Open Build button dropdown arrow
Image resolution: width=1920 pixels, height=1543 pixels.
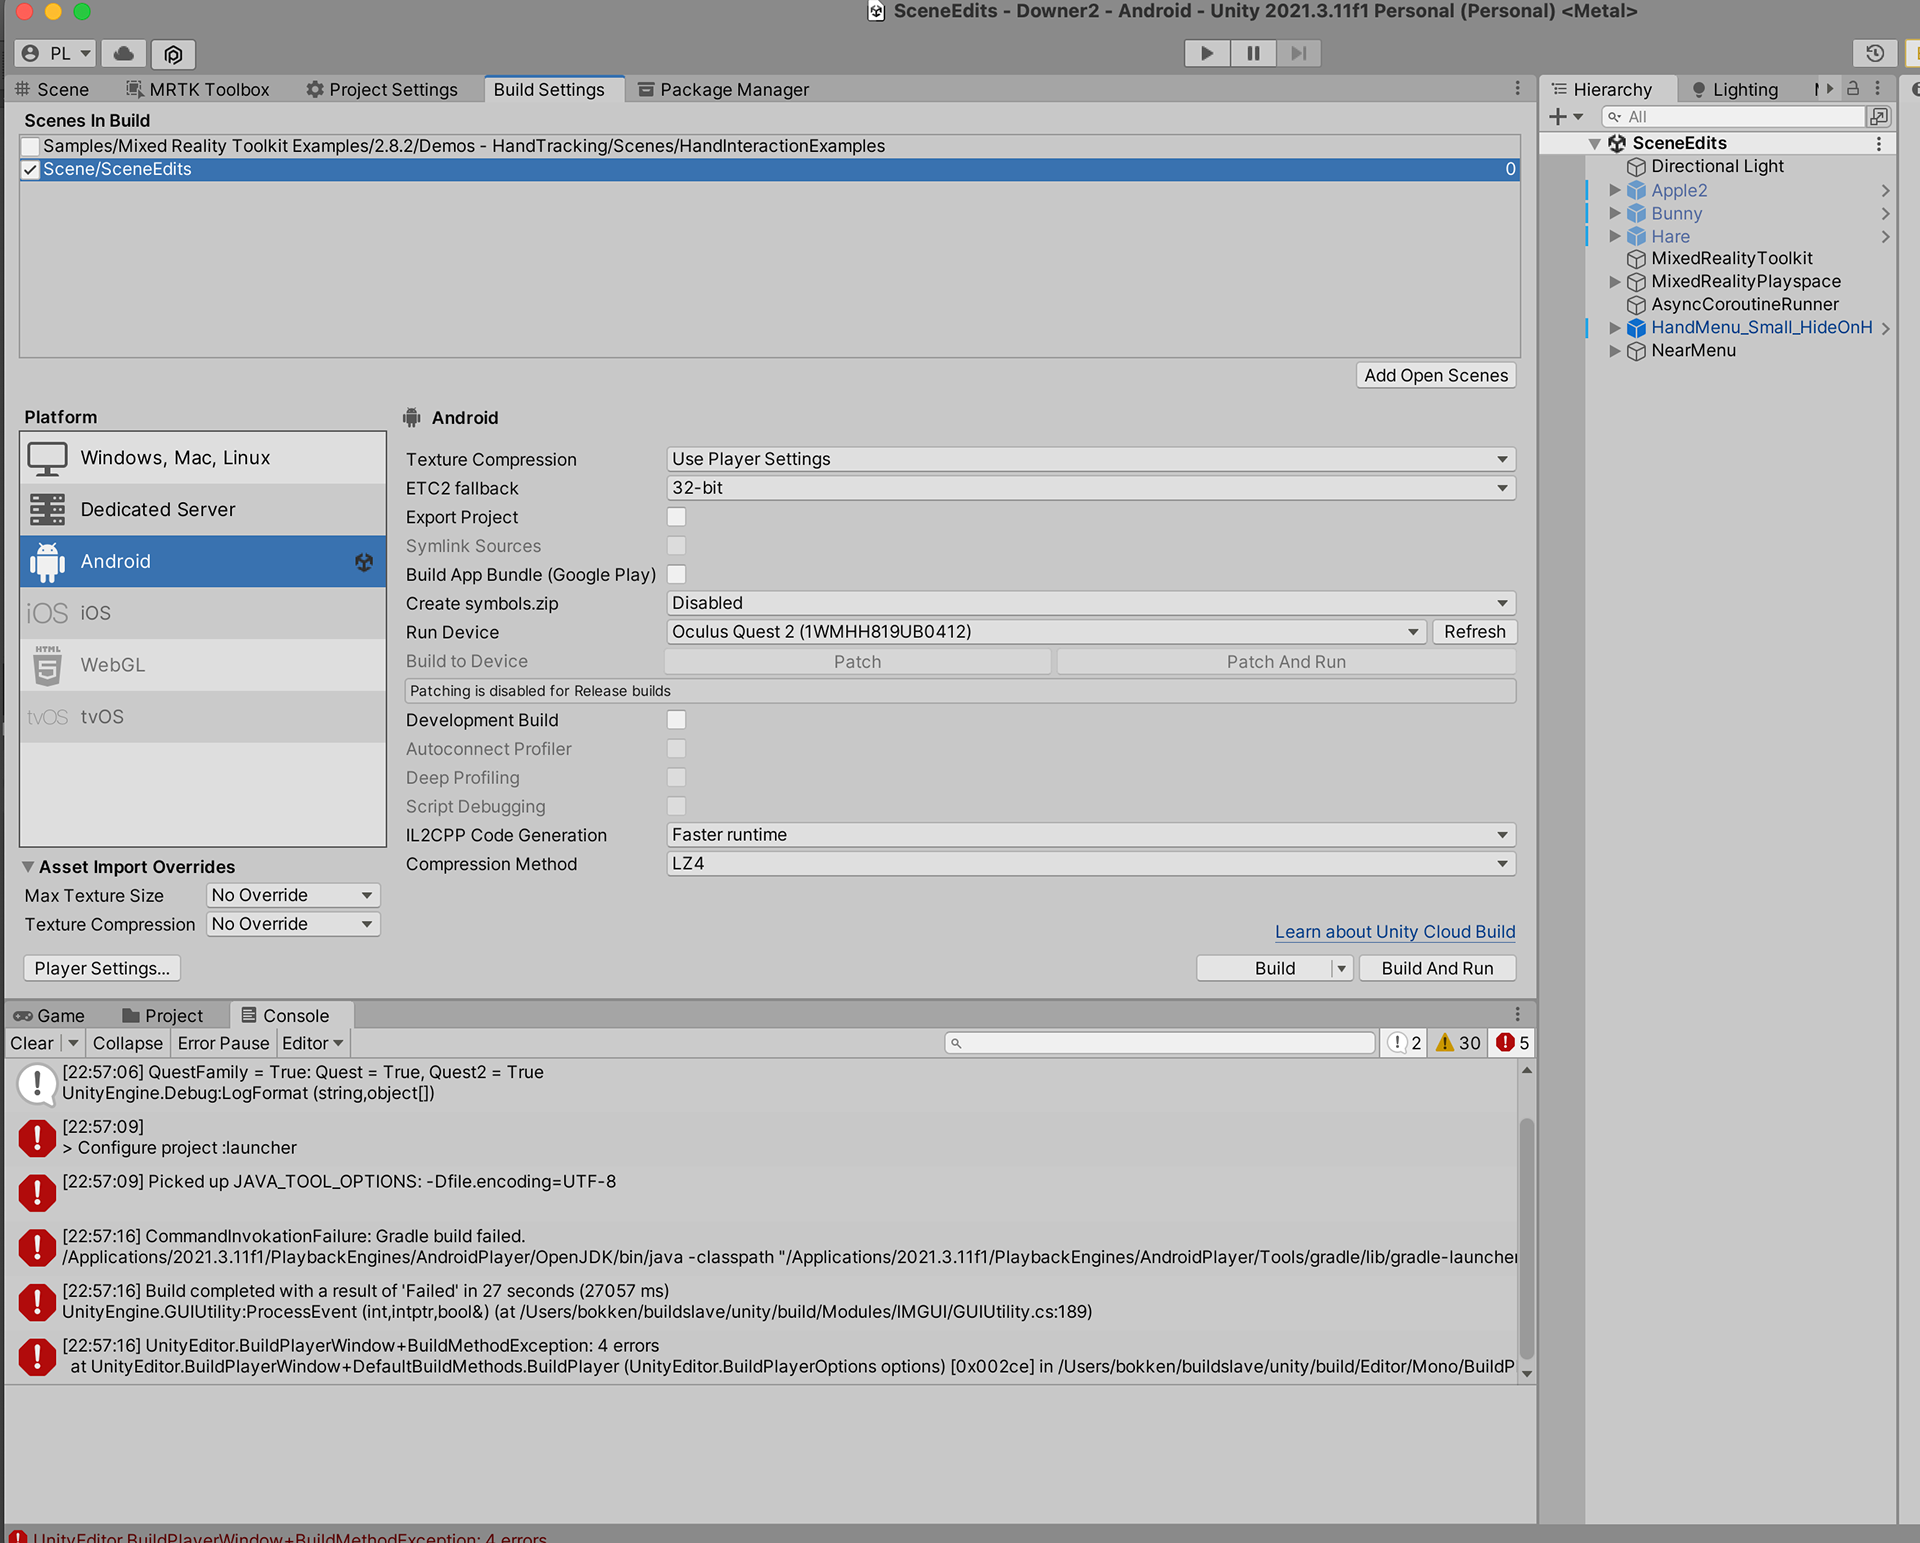click(x=1342, y=968)
